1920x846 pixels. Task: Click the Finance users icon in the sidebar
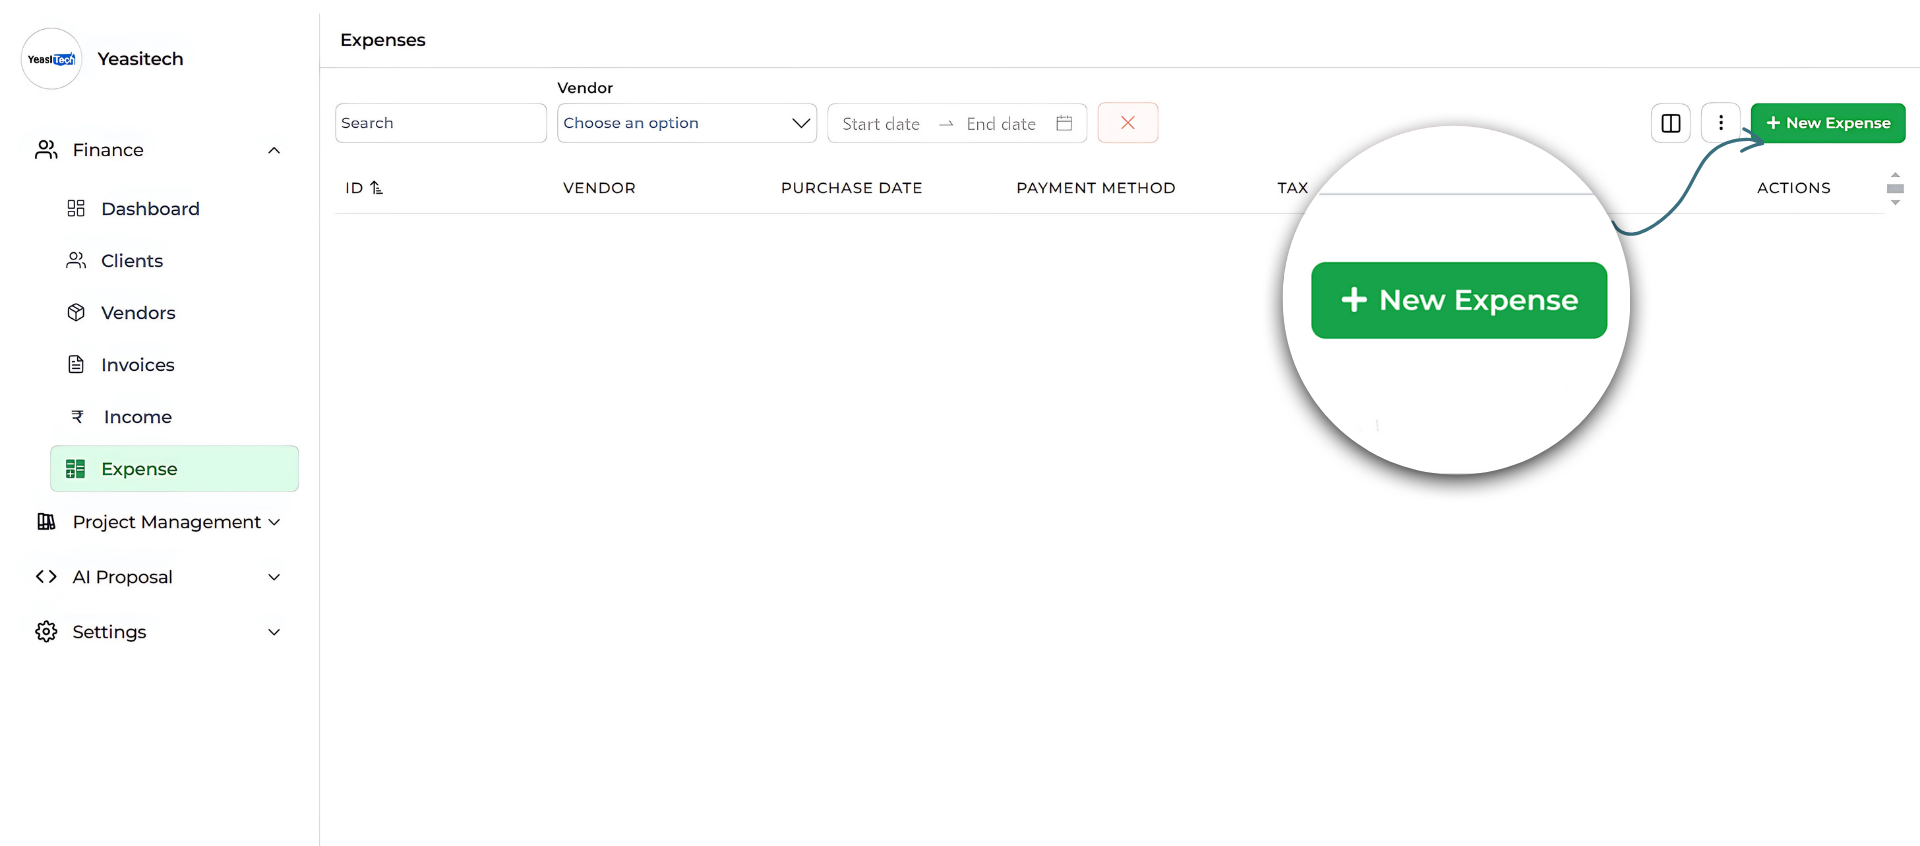click(x=46, y=150)
